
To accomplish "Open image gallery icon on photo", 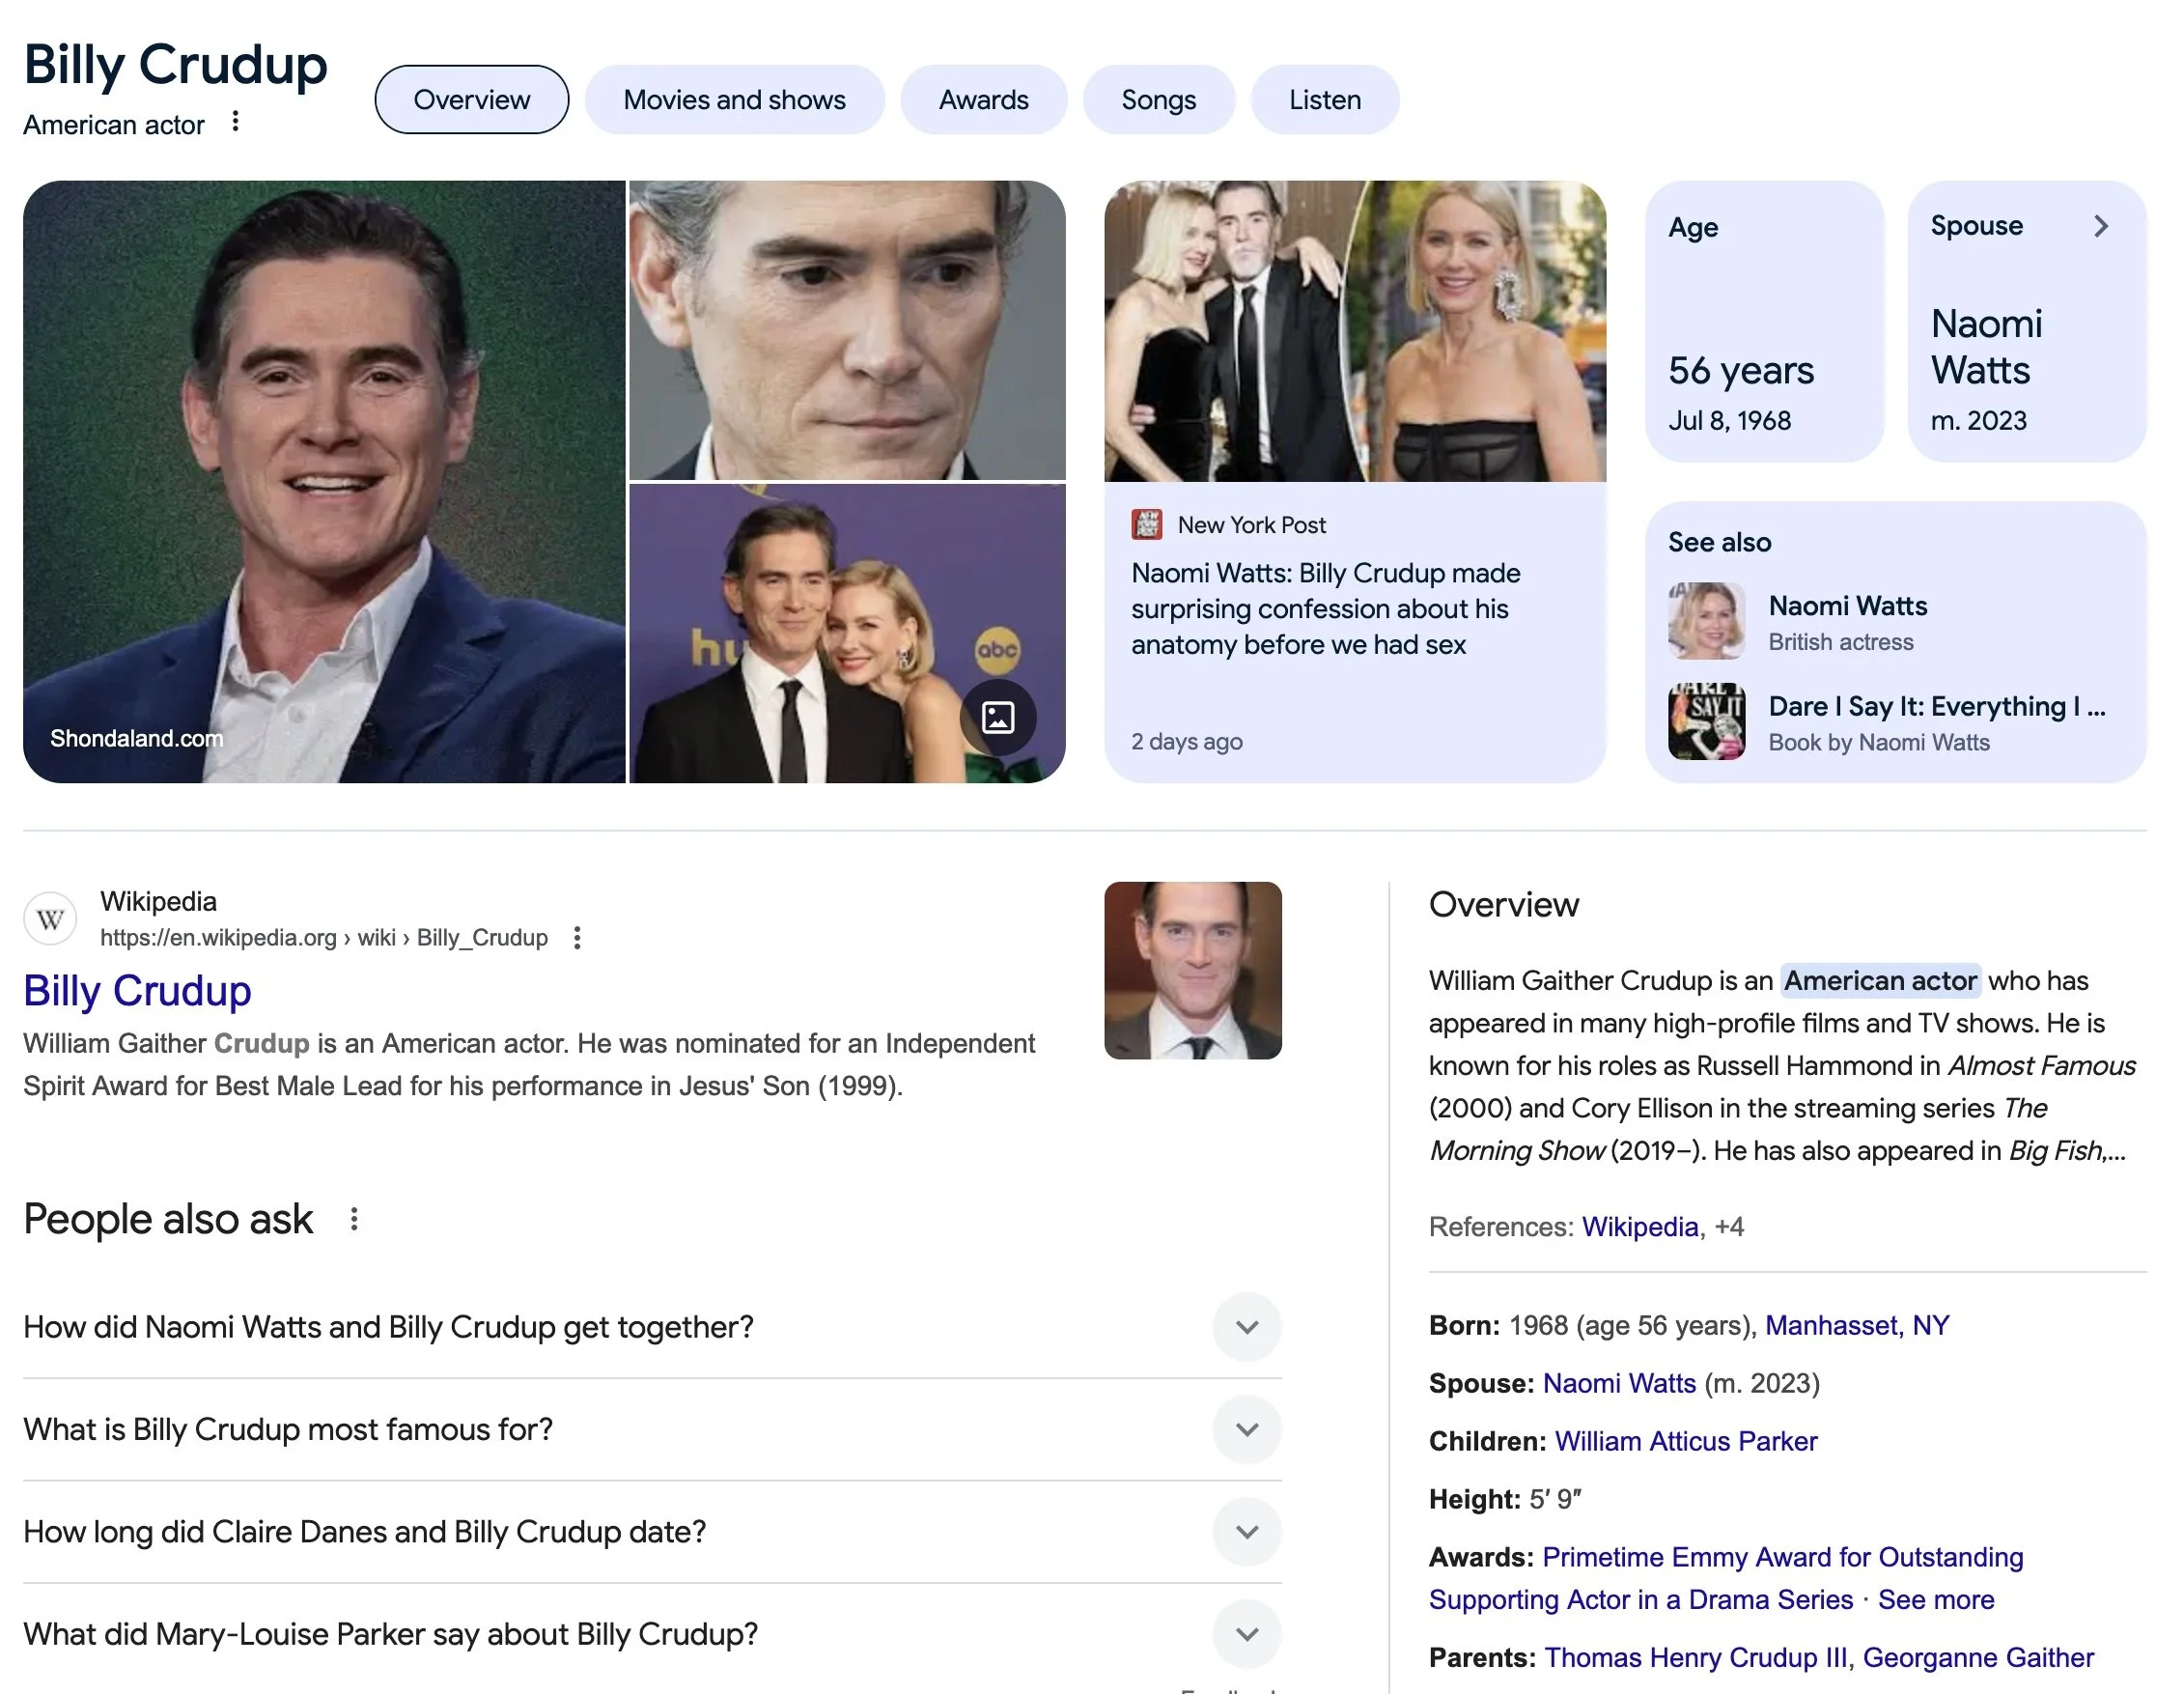I will 997,717.
